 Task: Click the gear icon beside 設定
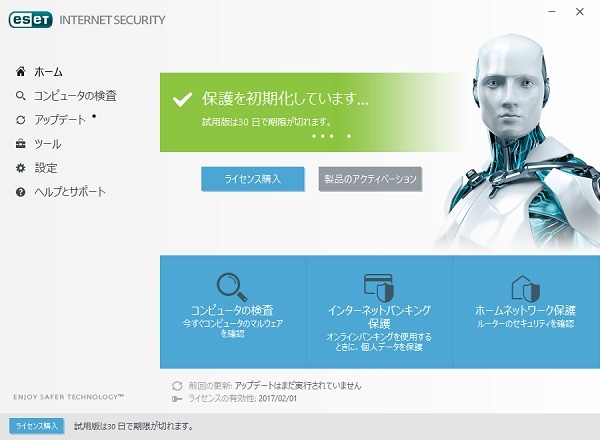coord(21,168)
